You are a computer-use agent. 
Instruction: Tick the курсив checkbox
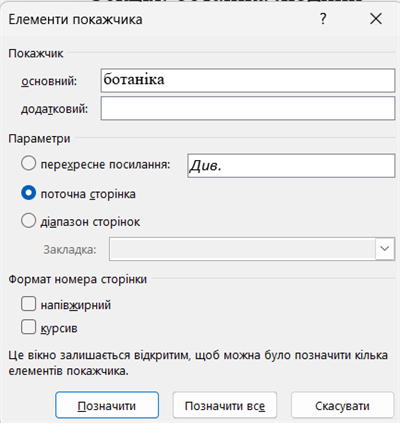28,327
